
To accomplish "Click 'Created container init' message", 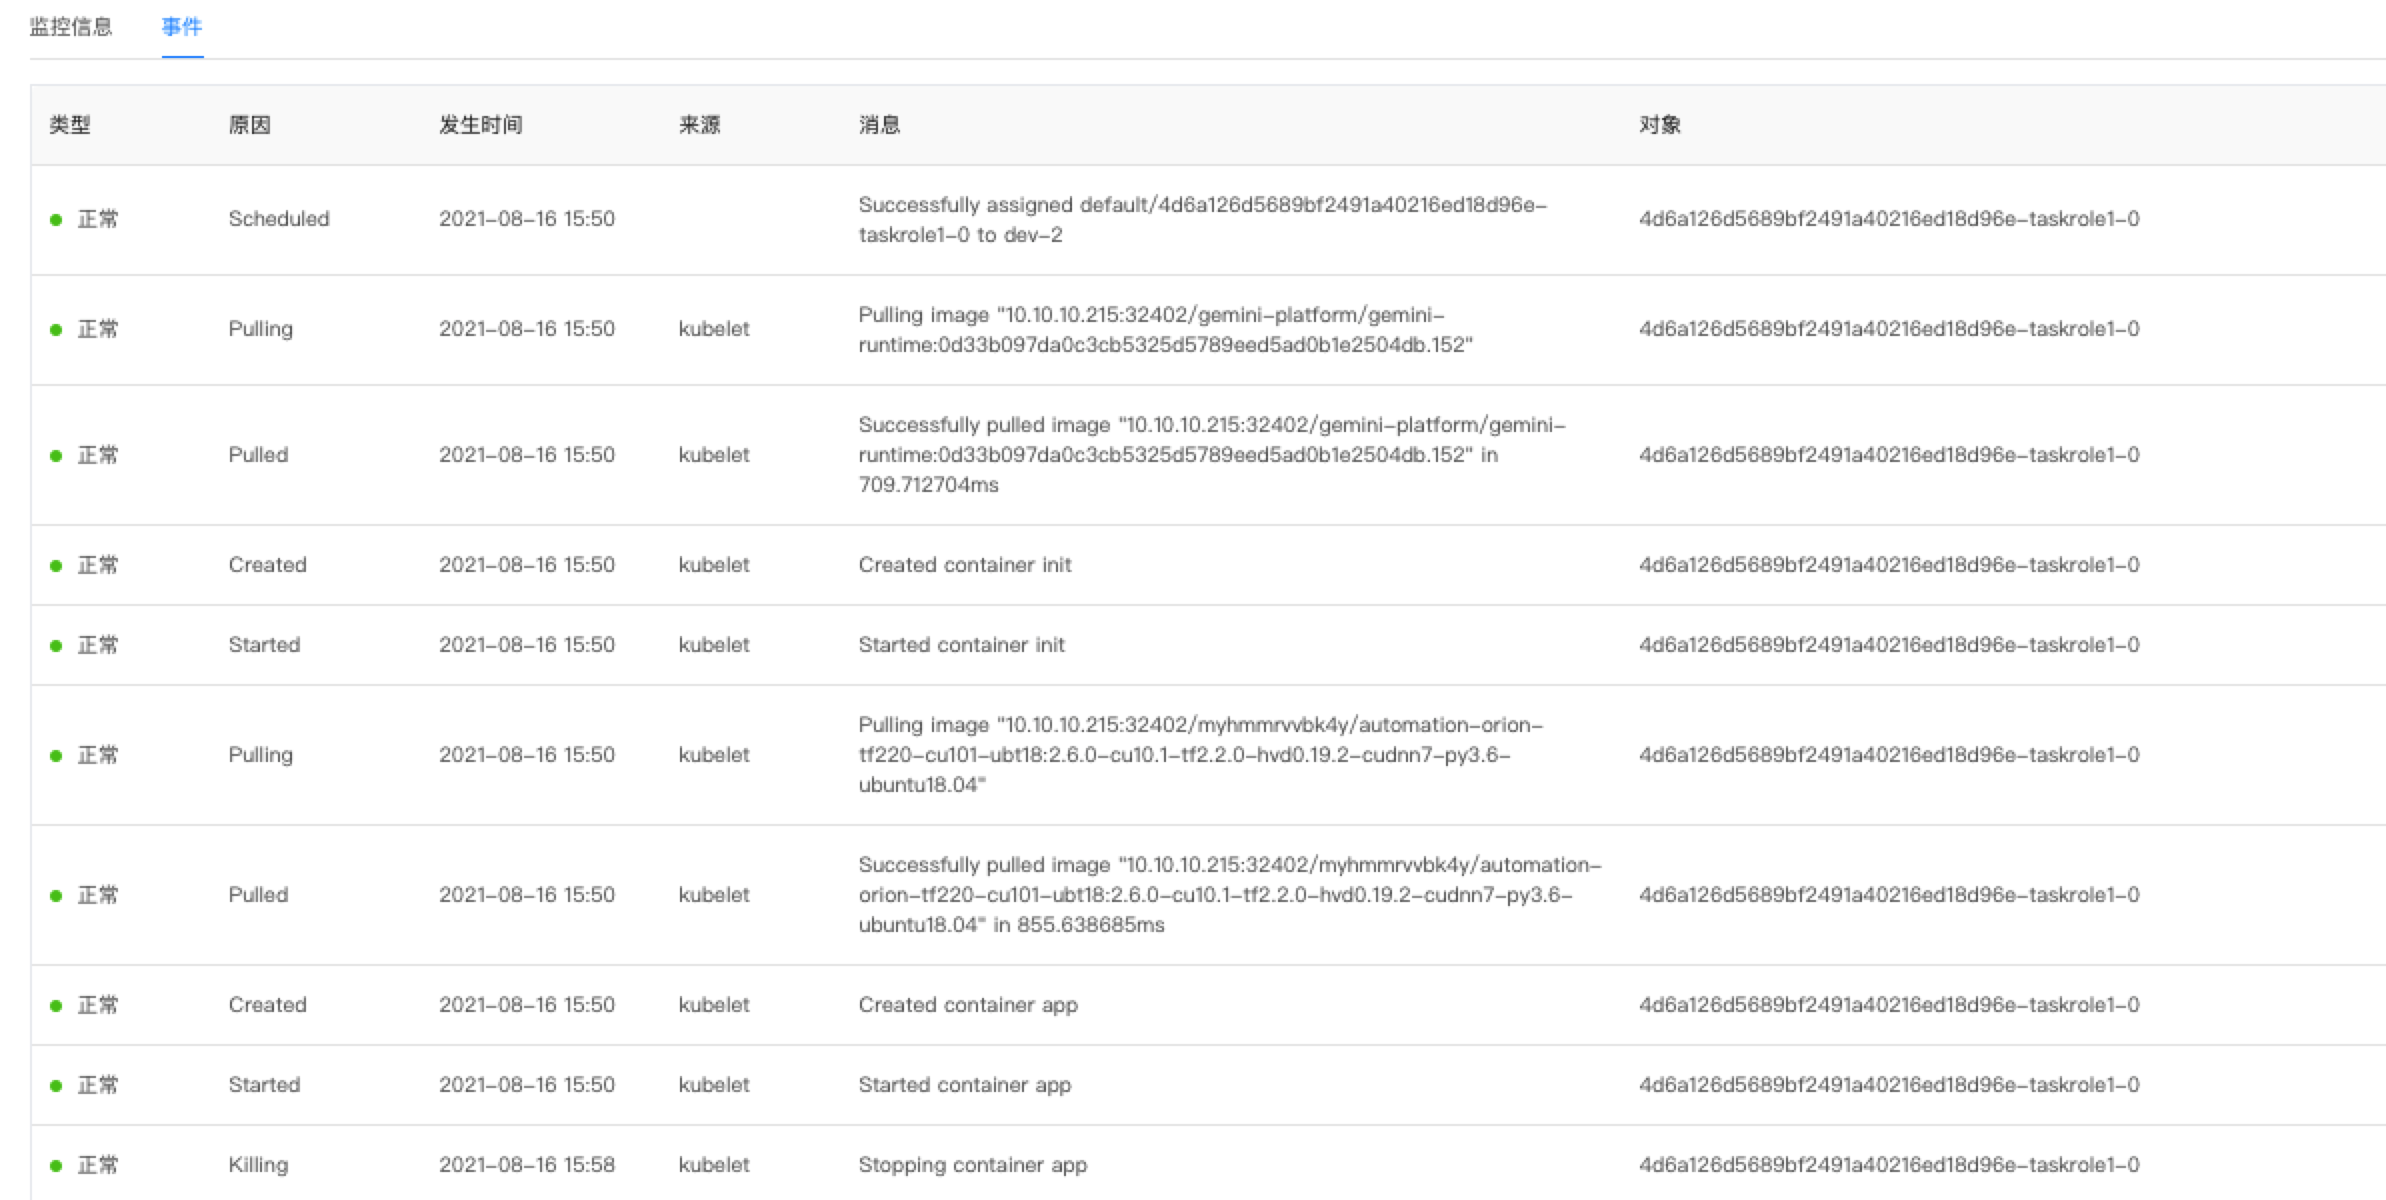I will coord(965,565).
